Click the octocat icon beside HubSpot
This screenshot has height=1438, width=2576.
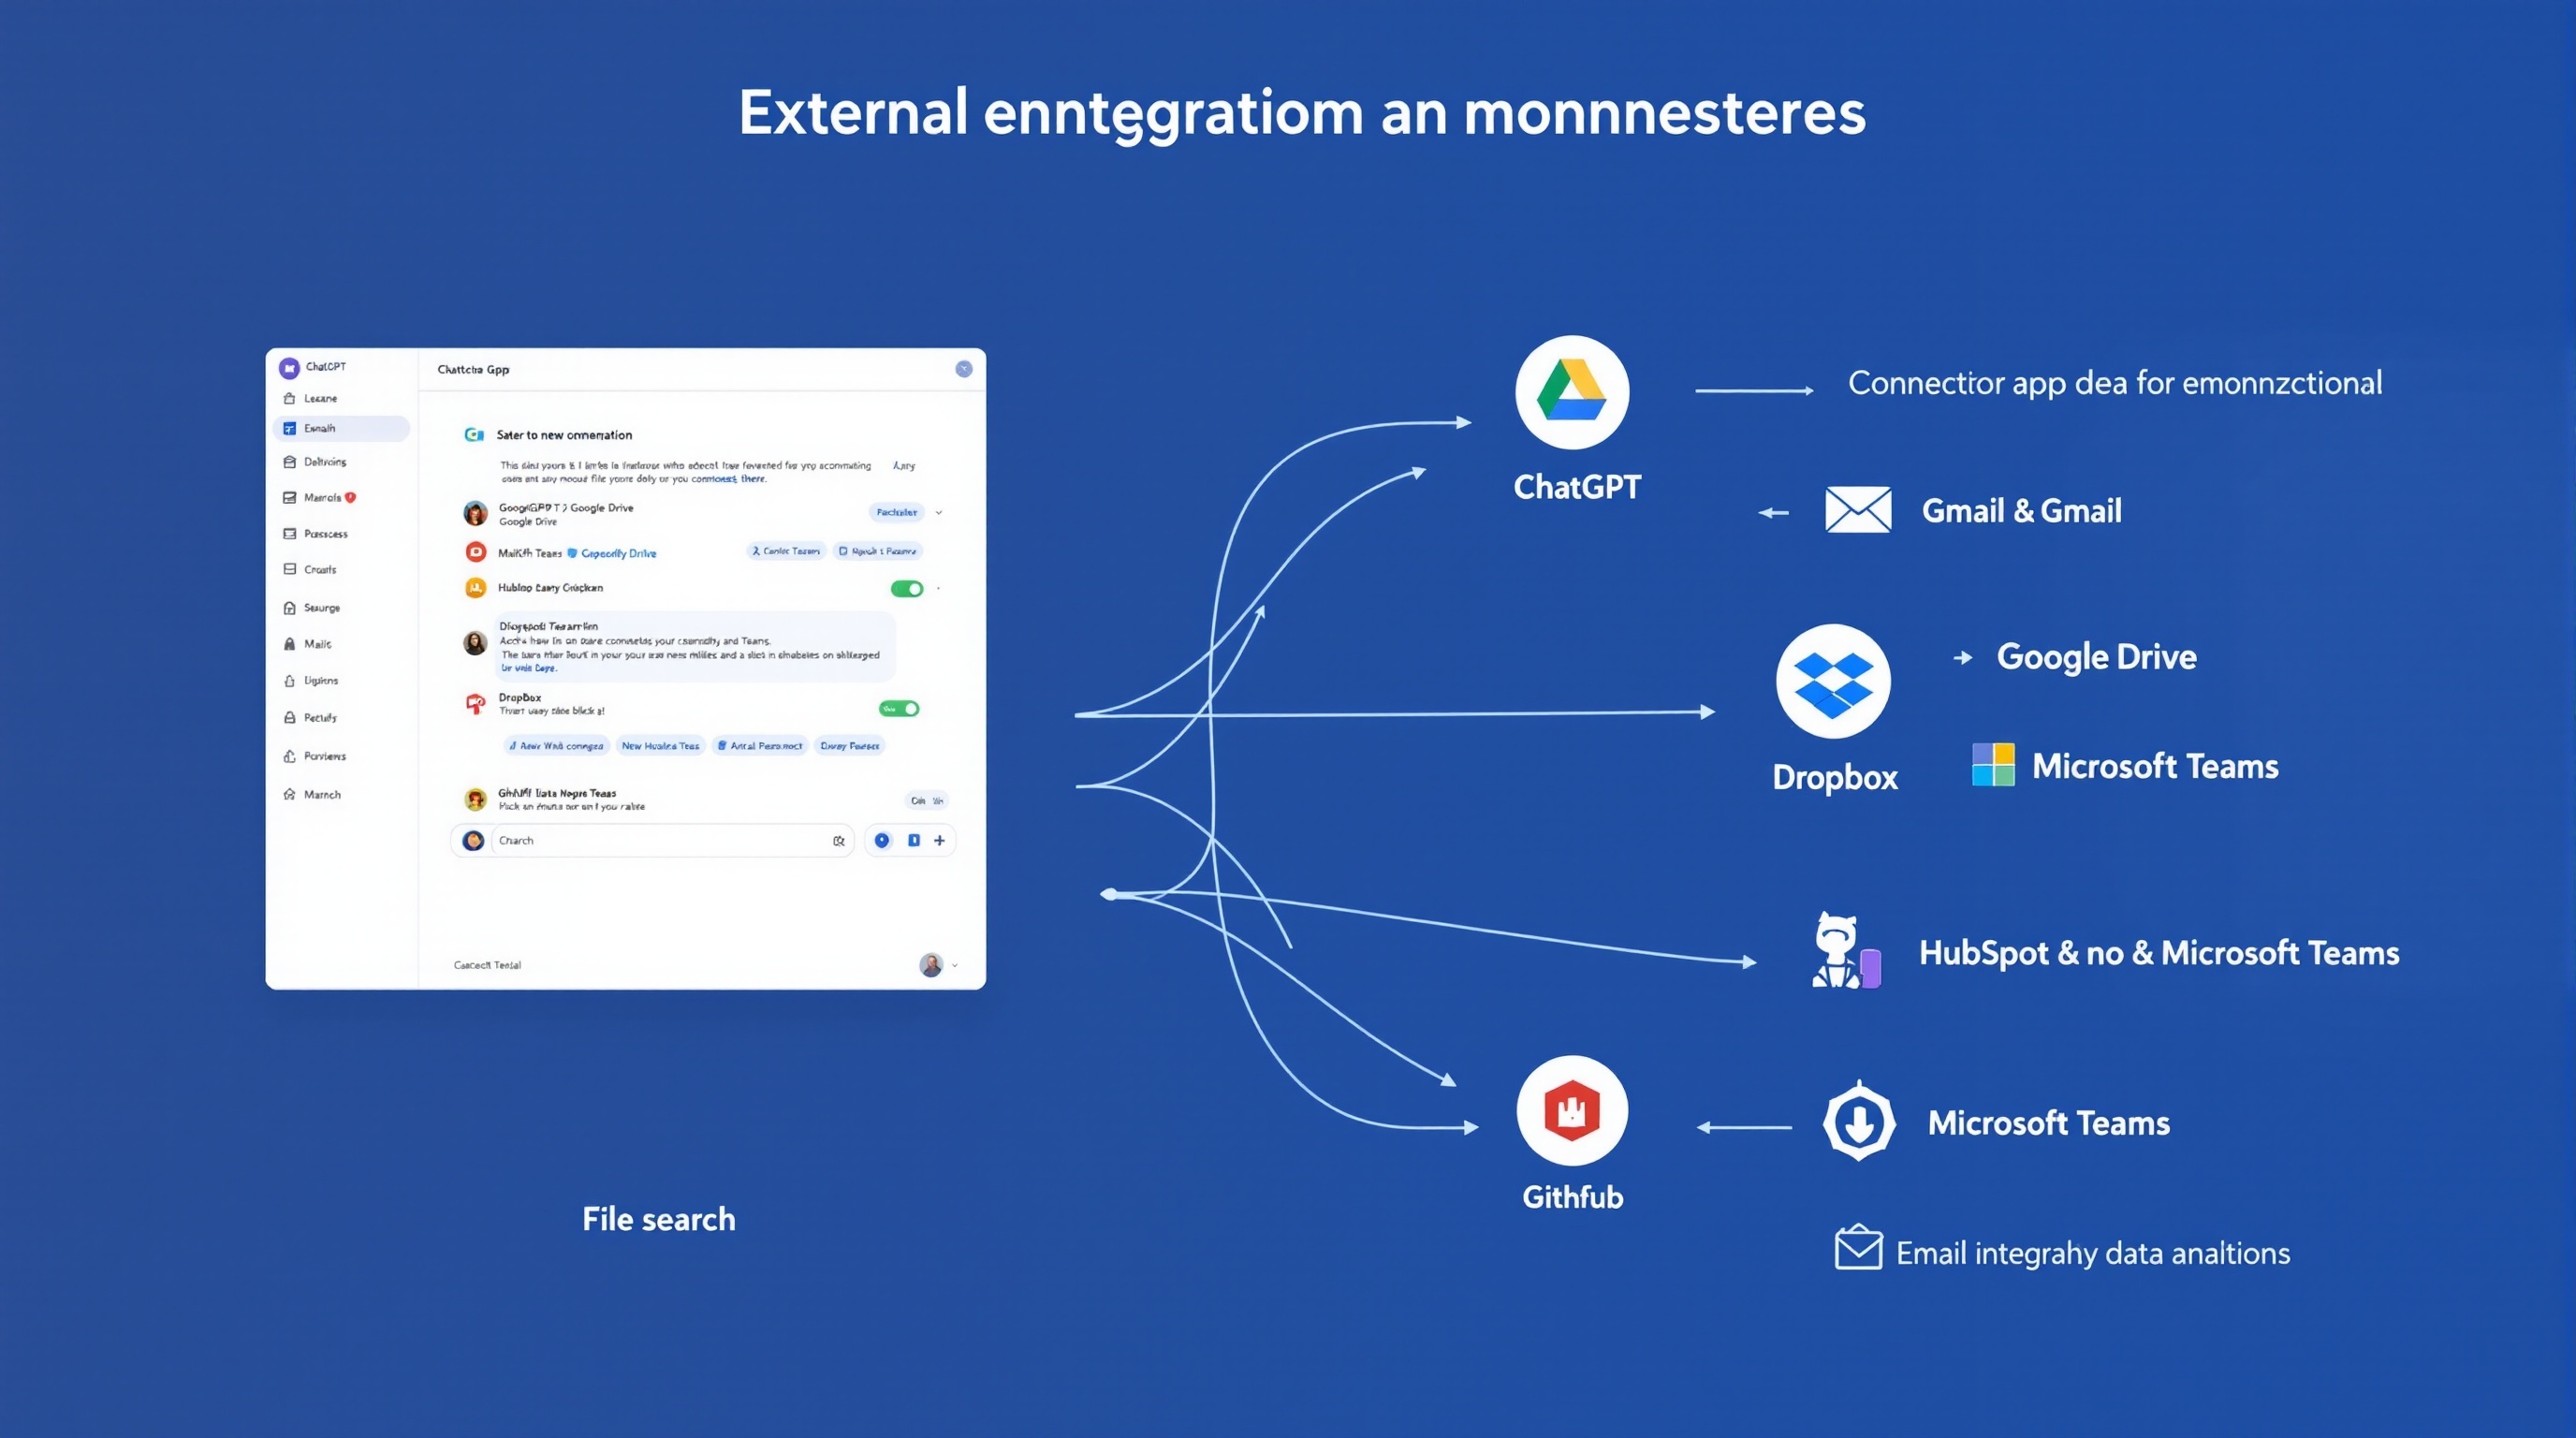pyautogui.click(x=1845, y=950)
